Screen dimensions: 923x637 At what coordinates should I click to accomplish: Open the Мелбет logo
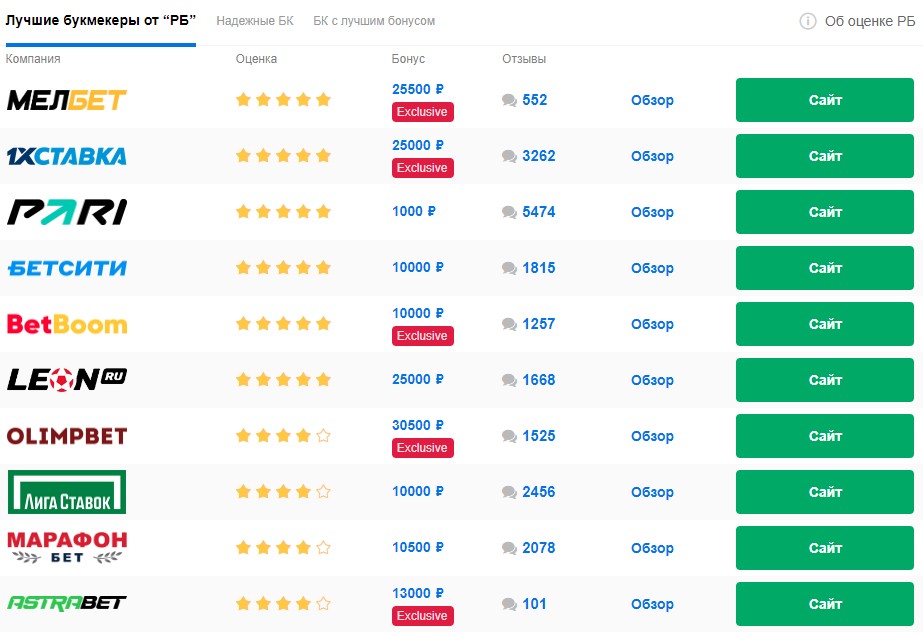coord(67,100)
